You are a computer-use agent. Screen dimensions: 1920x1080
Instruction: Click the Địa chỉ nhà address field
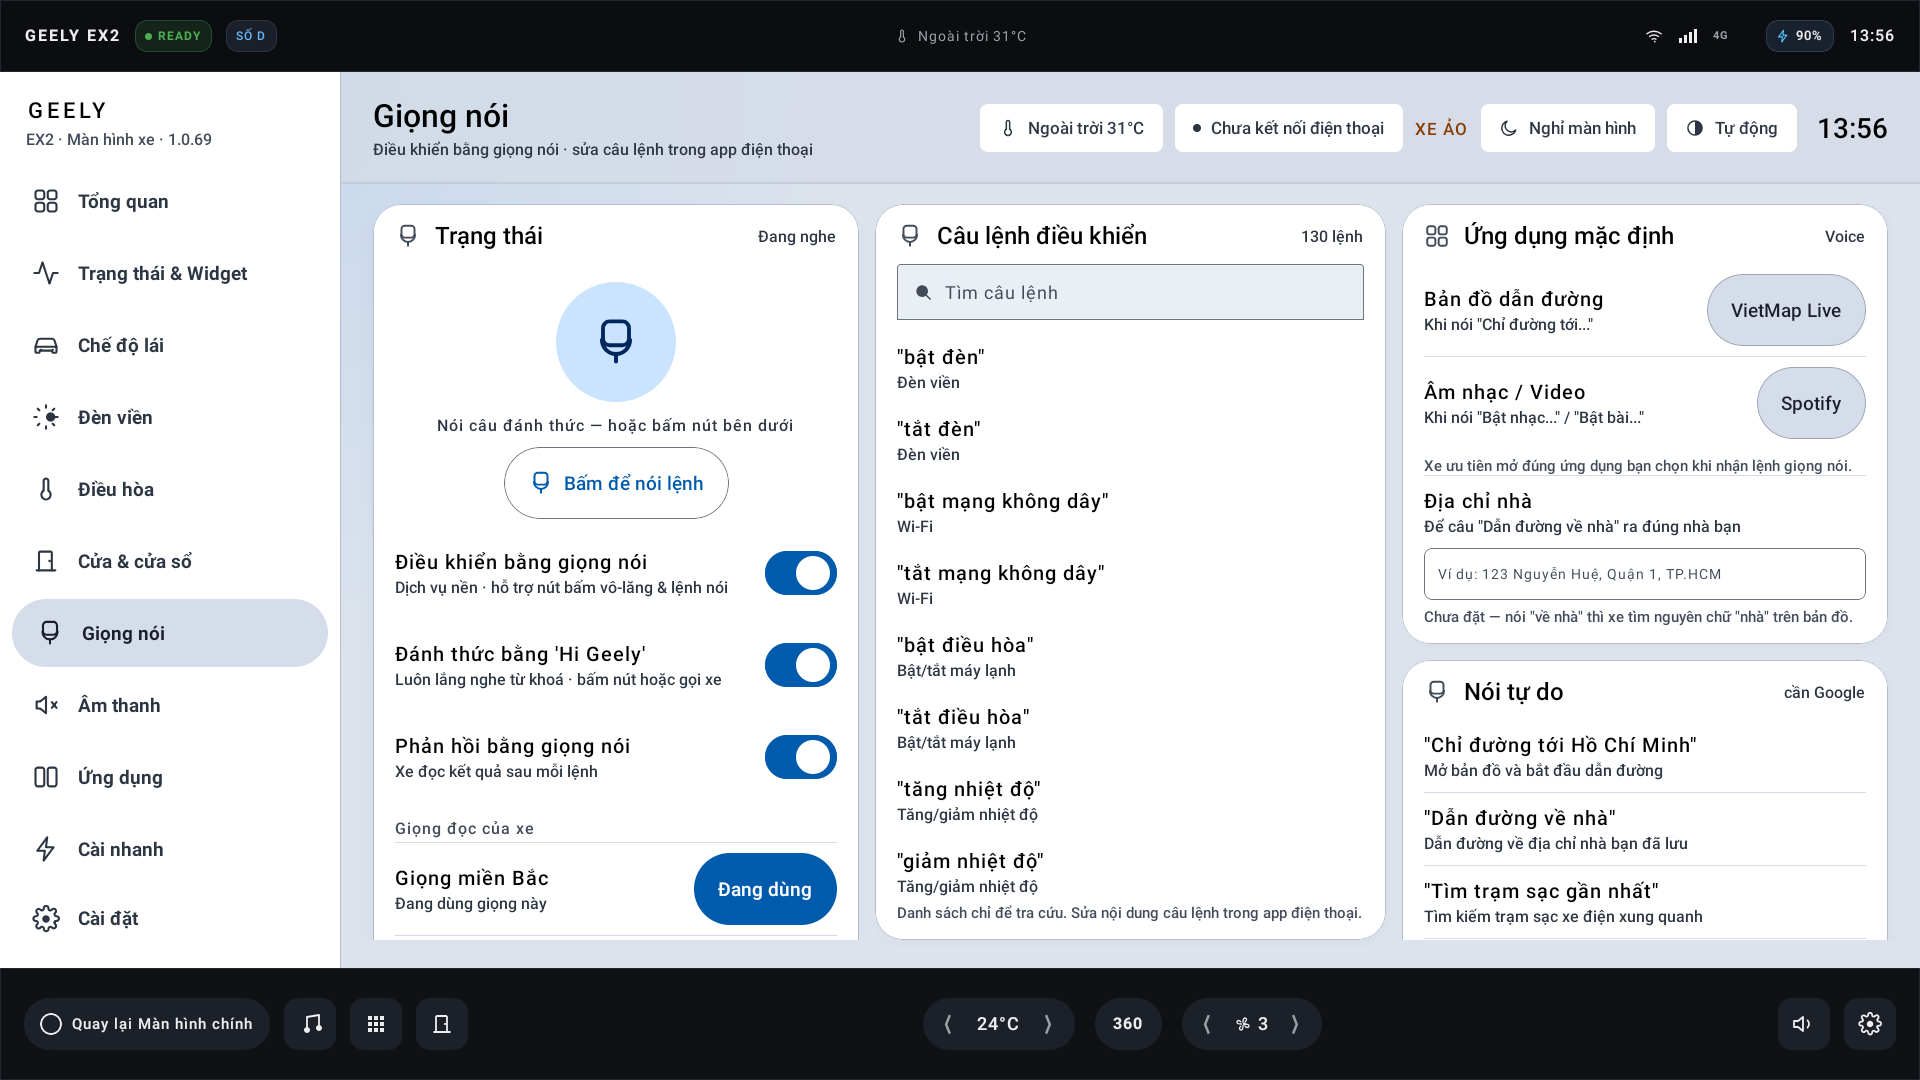(x=1645, y=574)
